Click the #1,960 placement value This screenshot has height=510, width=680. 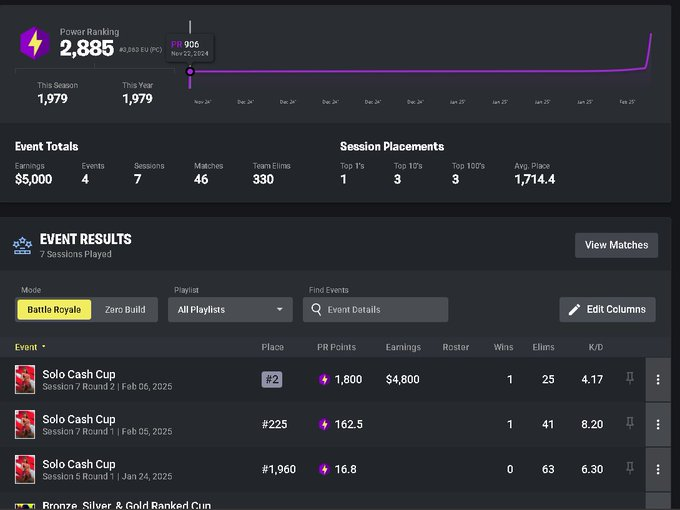279,469
